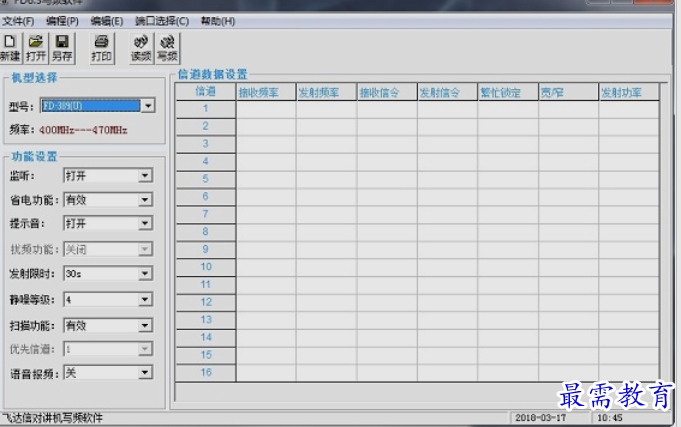Select channel row 16 header
This screenshot has height=427, width=681.
coord(206,373)
